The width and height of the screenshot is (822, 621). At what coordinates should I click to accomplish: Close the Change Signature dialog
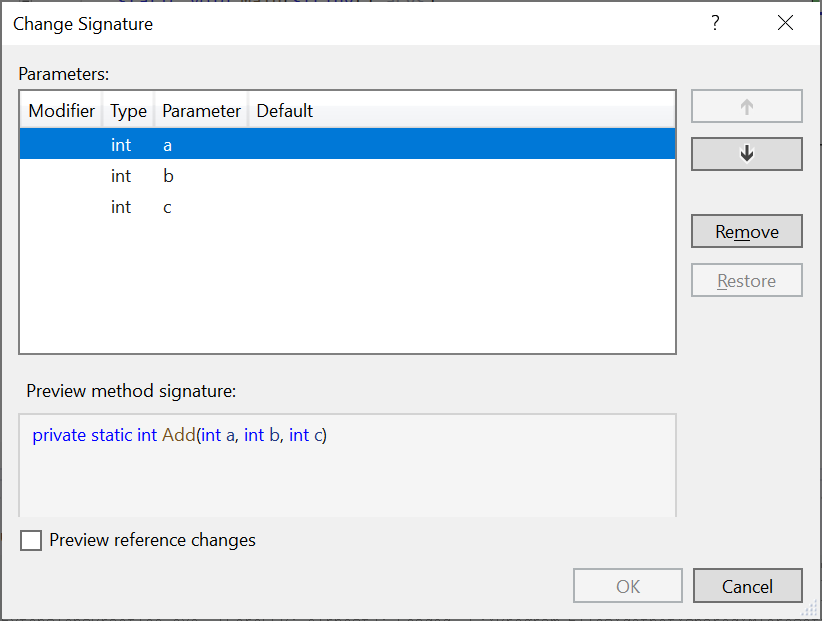pyautogui.click(x=785, y=23)
